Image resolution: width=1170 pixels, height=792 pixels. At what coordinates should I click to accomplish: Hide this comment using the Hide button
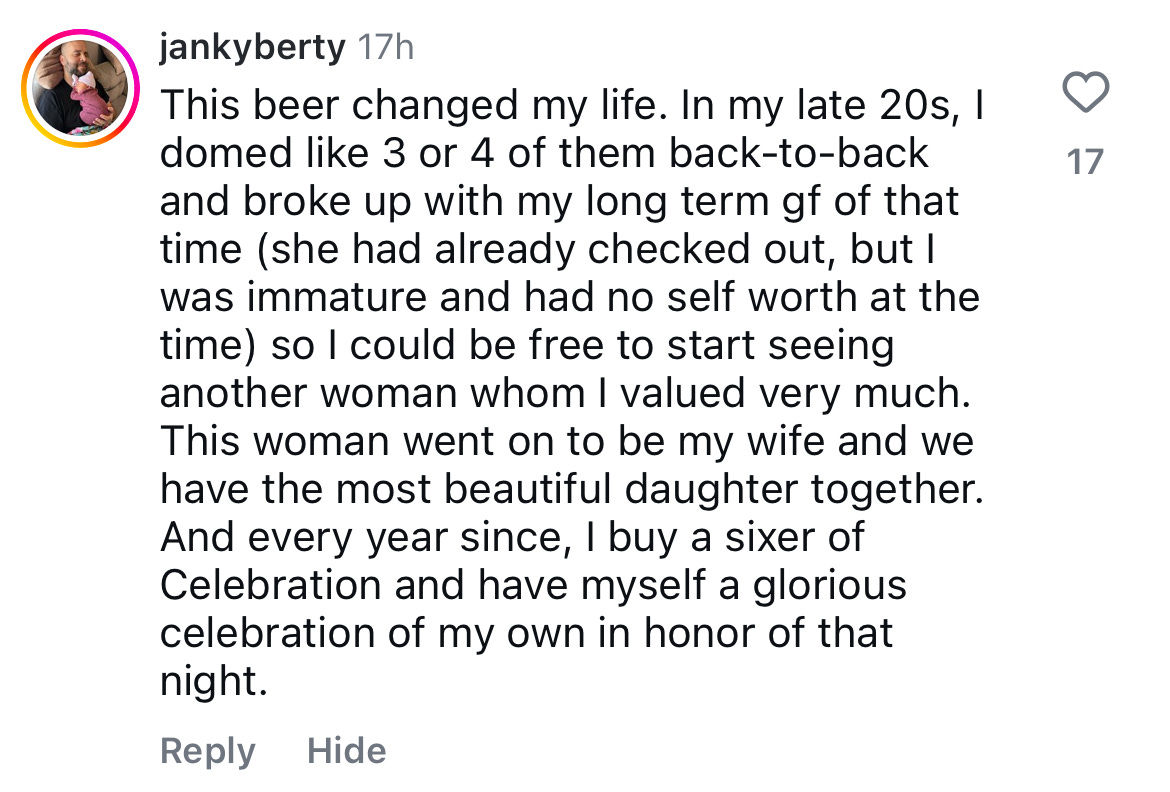pos(347,750)
